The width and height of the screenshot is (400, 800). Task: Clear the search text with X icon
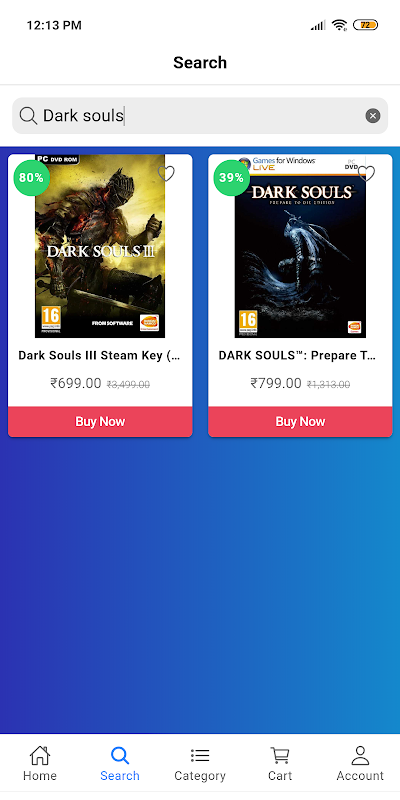coord(373,116)
